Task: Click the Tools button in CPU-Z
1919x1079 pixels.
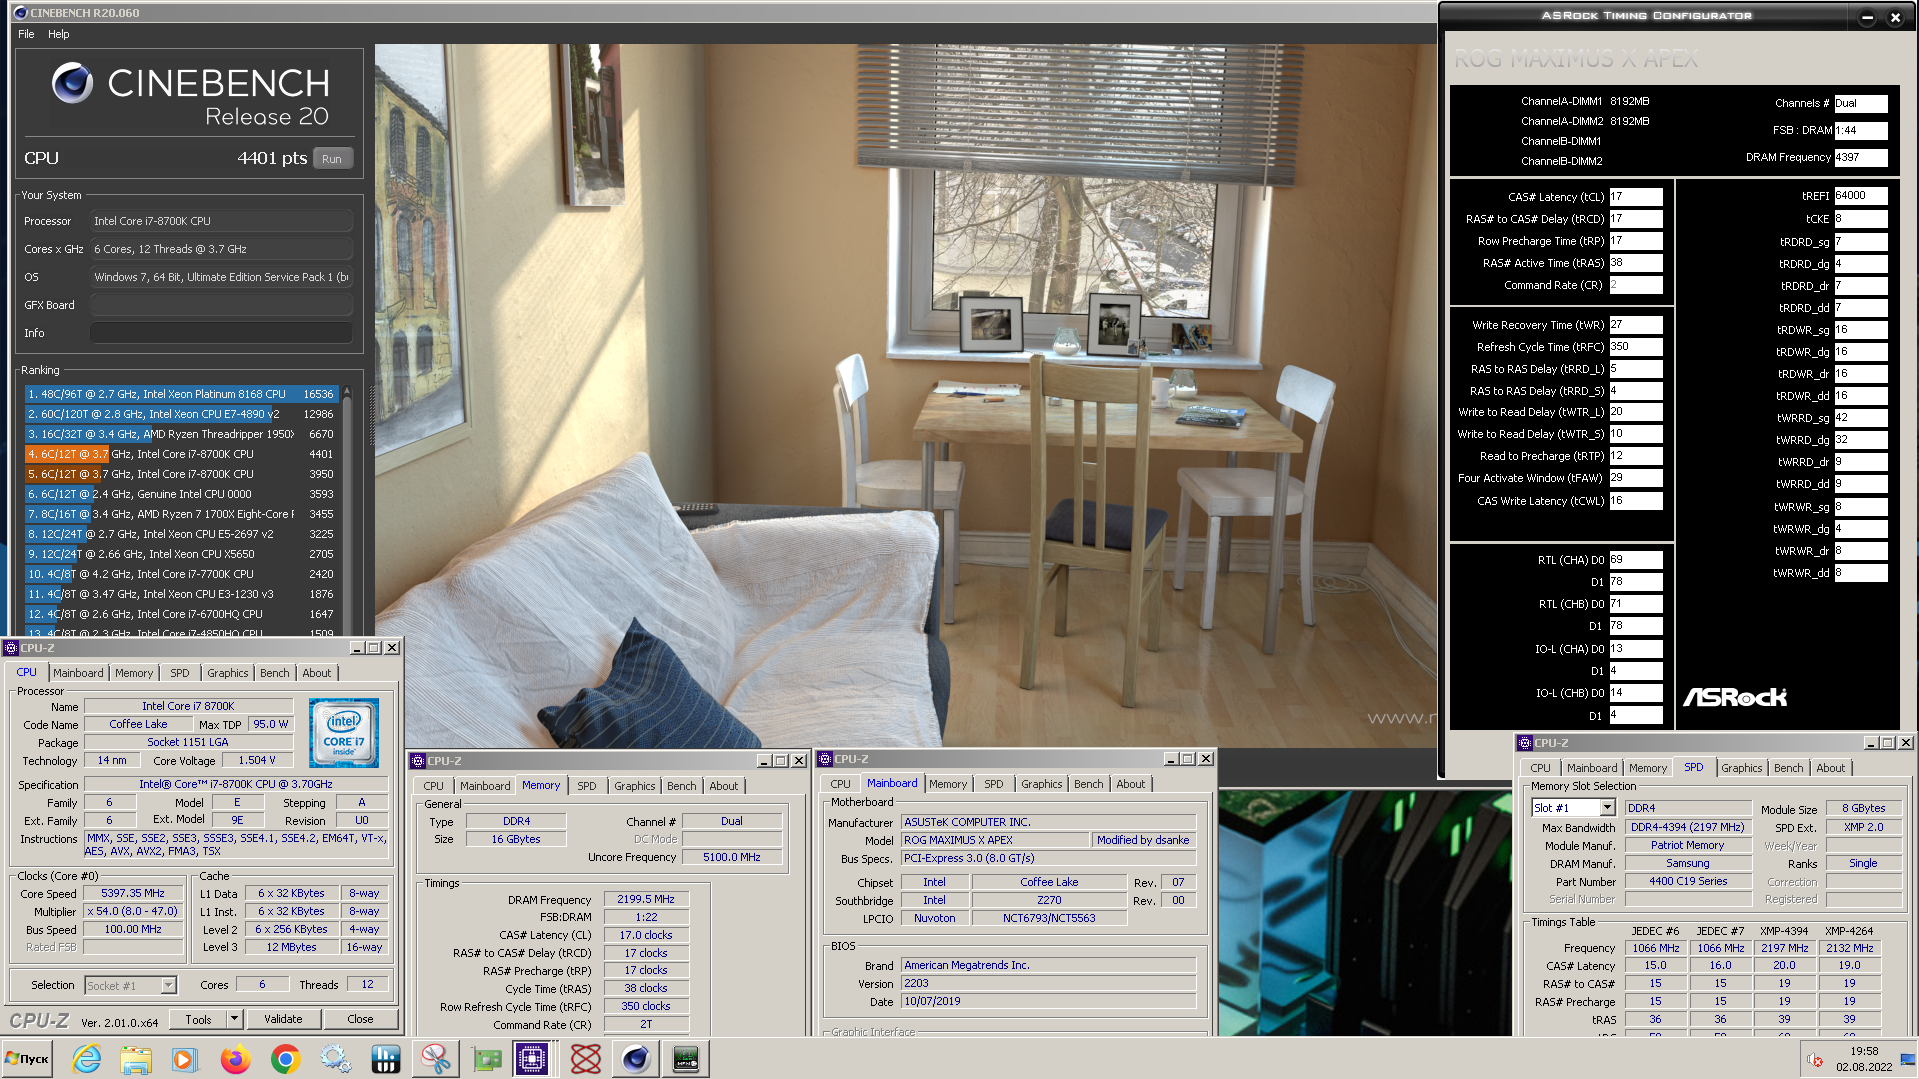Action: point(198,1019)
